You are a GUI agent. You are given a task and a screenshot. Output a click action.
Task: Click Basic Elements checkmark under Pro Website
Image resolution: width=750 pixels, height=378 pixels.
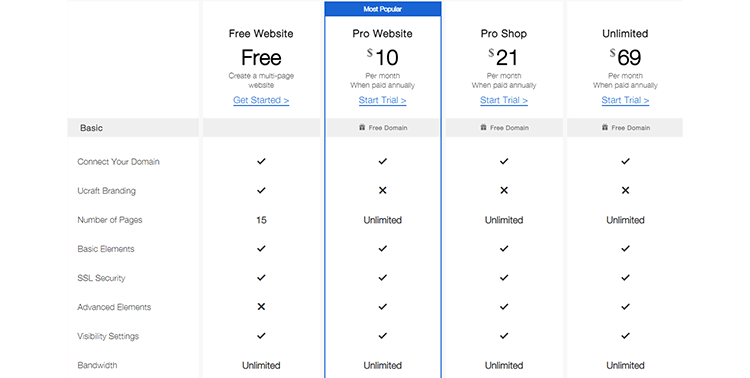(x=383, y=248)
